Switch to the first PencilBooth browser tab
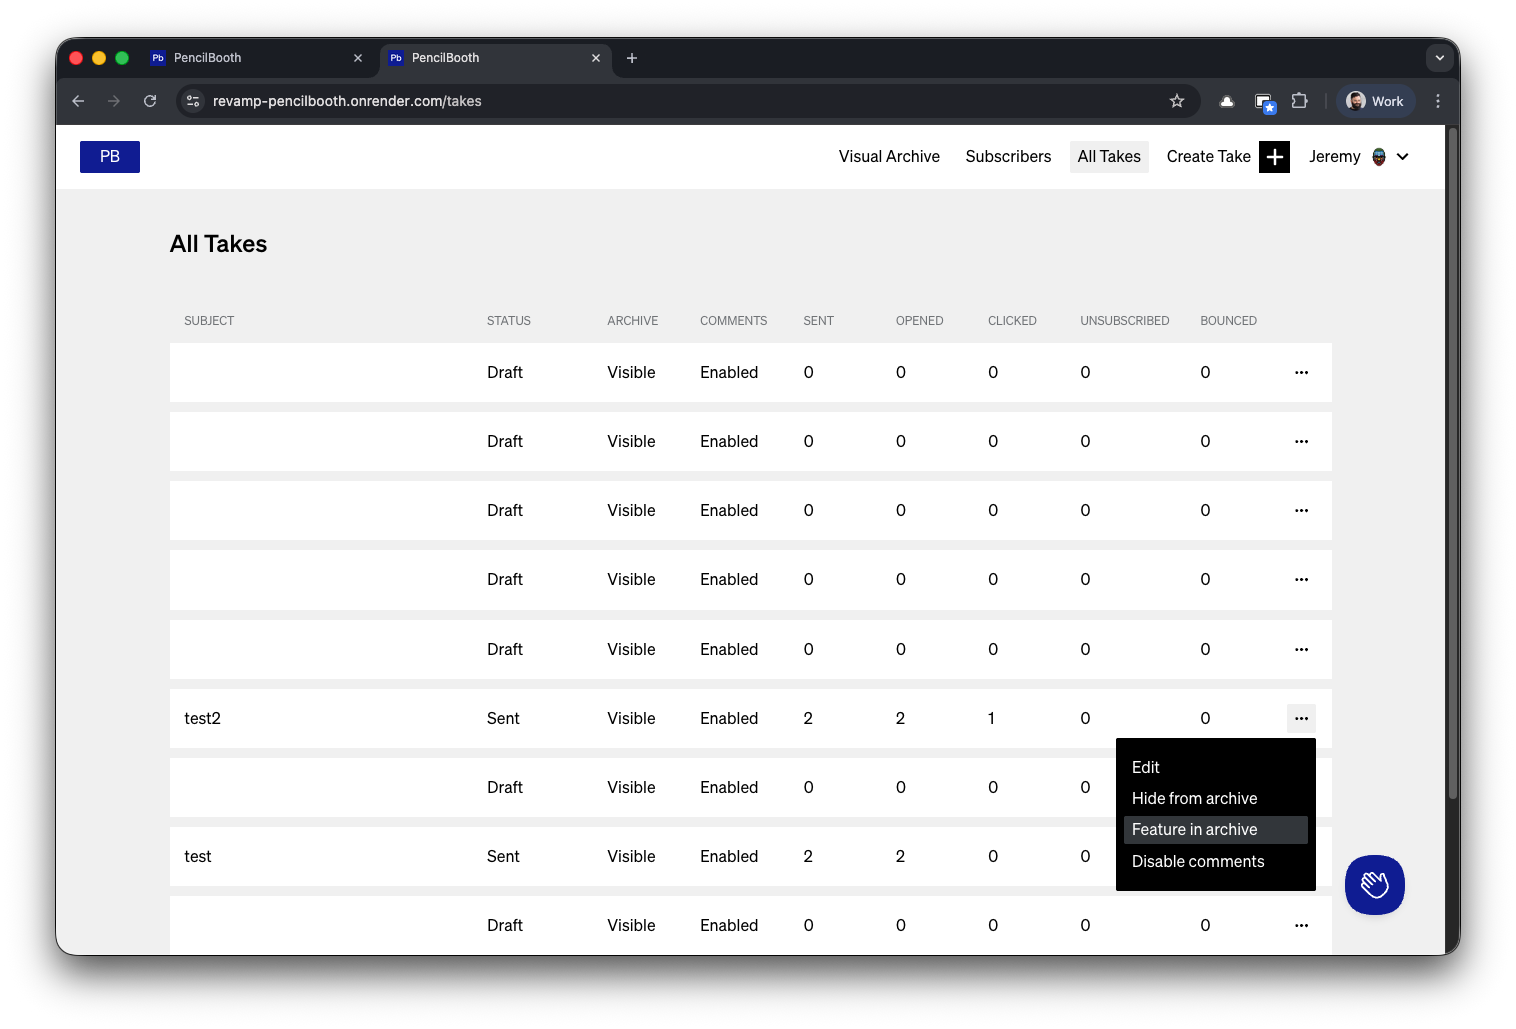Screen dimensions: 1516x1029 point(256,58)
